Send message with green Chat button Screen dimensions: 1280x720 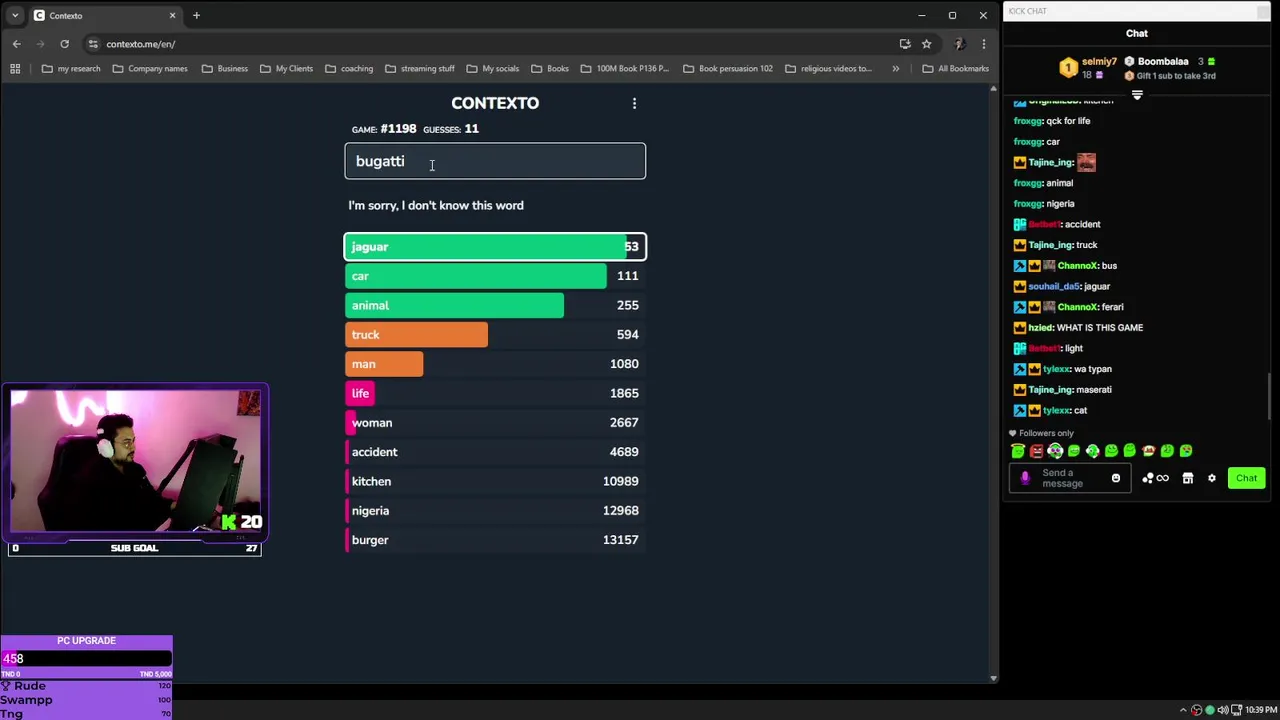1246,478
